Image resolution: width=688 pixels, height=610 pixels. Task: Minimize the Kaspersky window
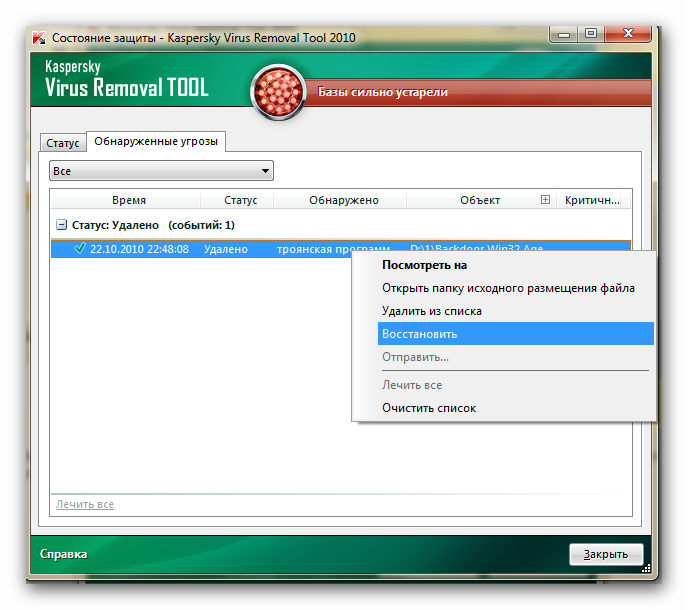(564, 34)
